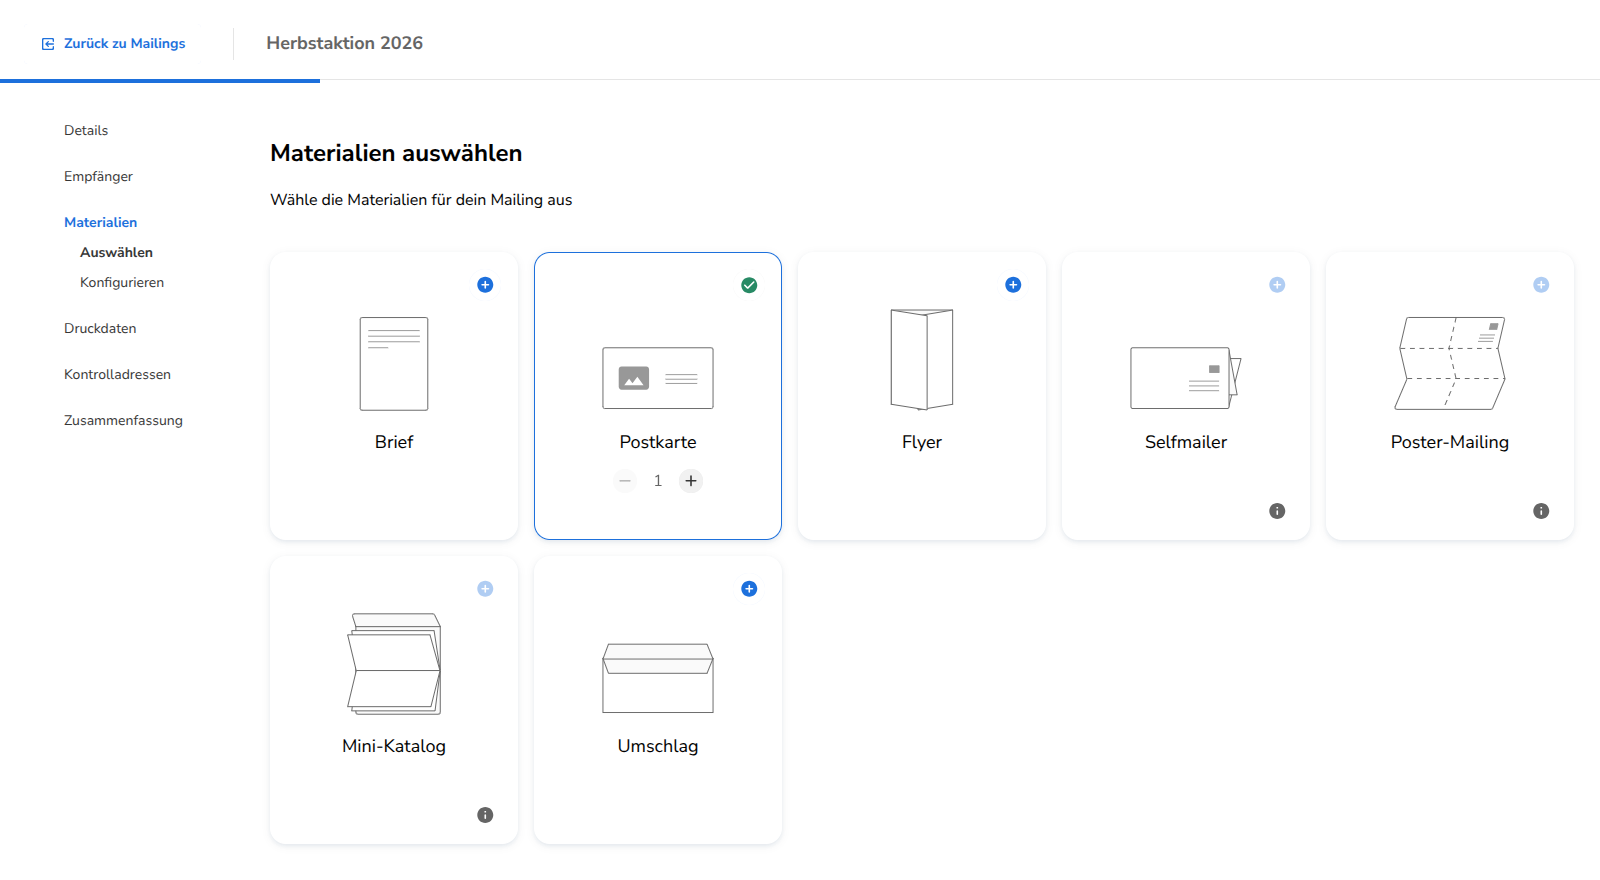Add Umschlag via its plus icon
The width and height of the screenshot is (1600, 880).
click(749, 589)
